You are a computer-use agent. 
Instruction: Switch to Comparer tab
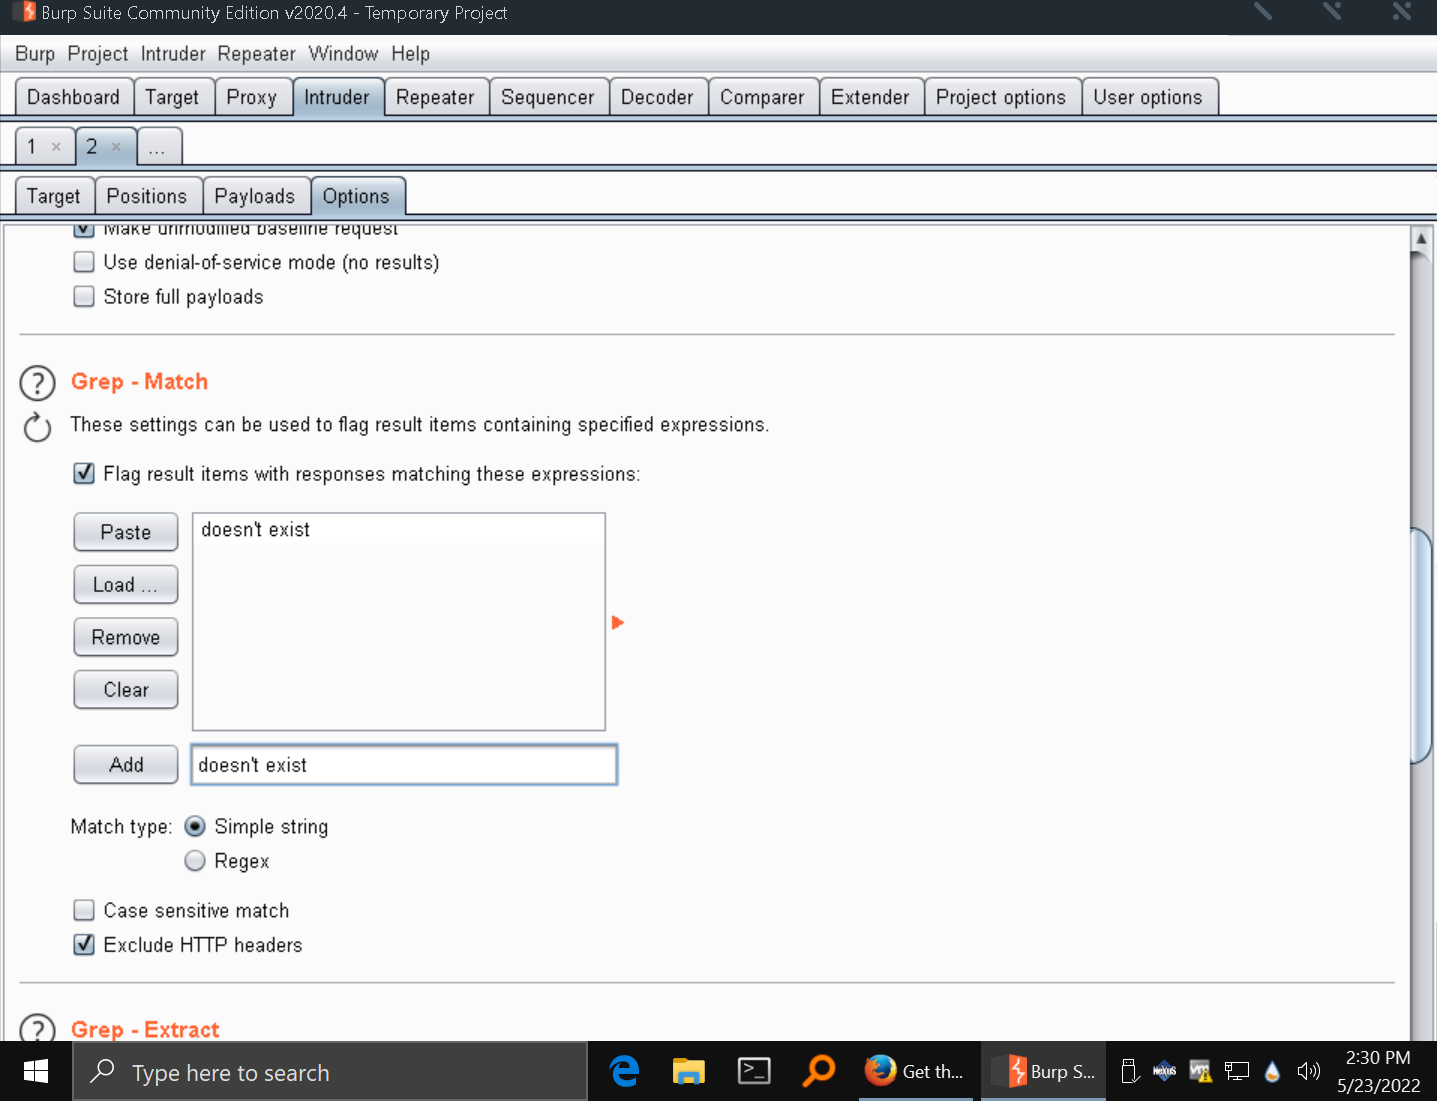[762, 97]
